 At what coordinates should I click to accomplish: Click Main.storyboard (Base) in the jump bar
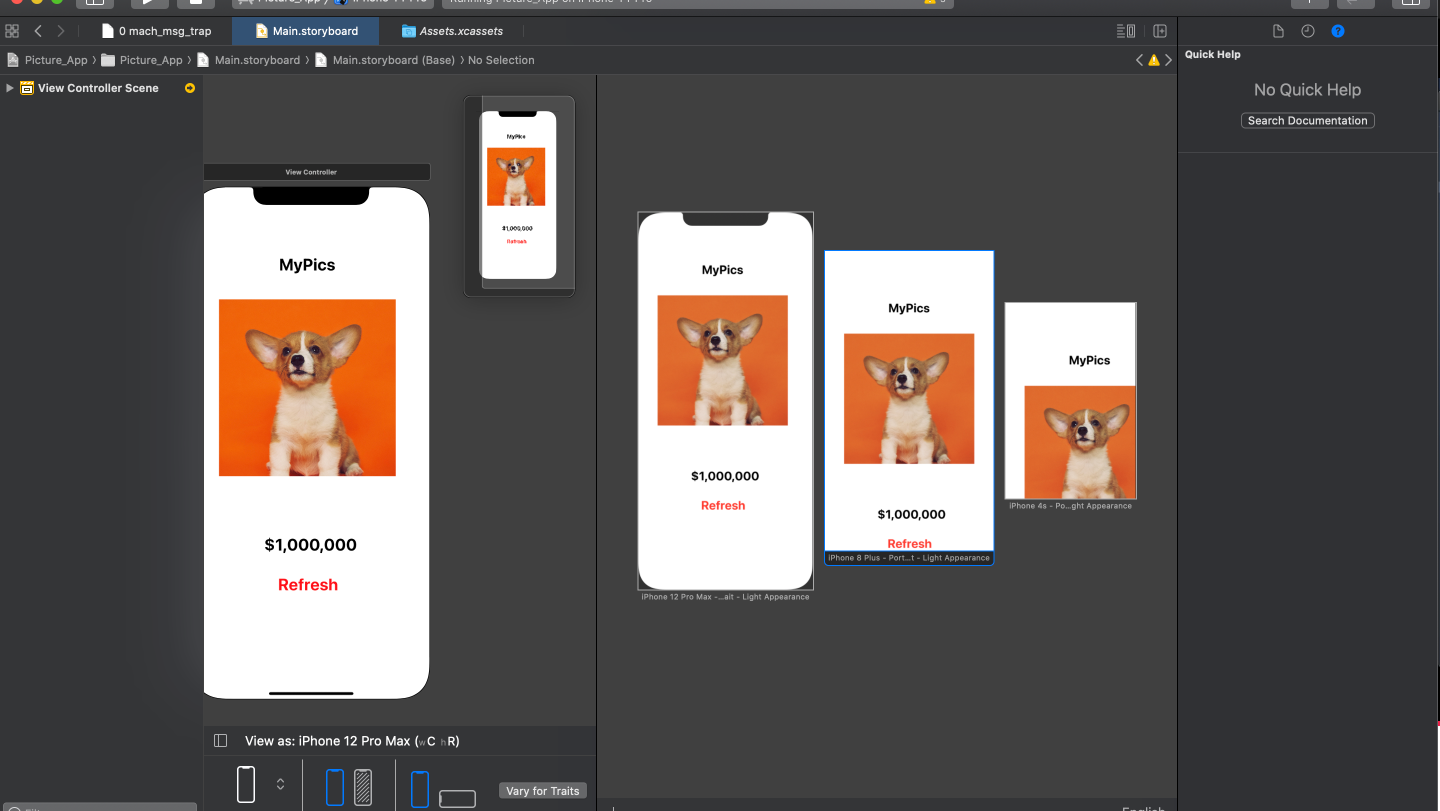tap(385, 60)
